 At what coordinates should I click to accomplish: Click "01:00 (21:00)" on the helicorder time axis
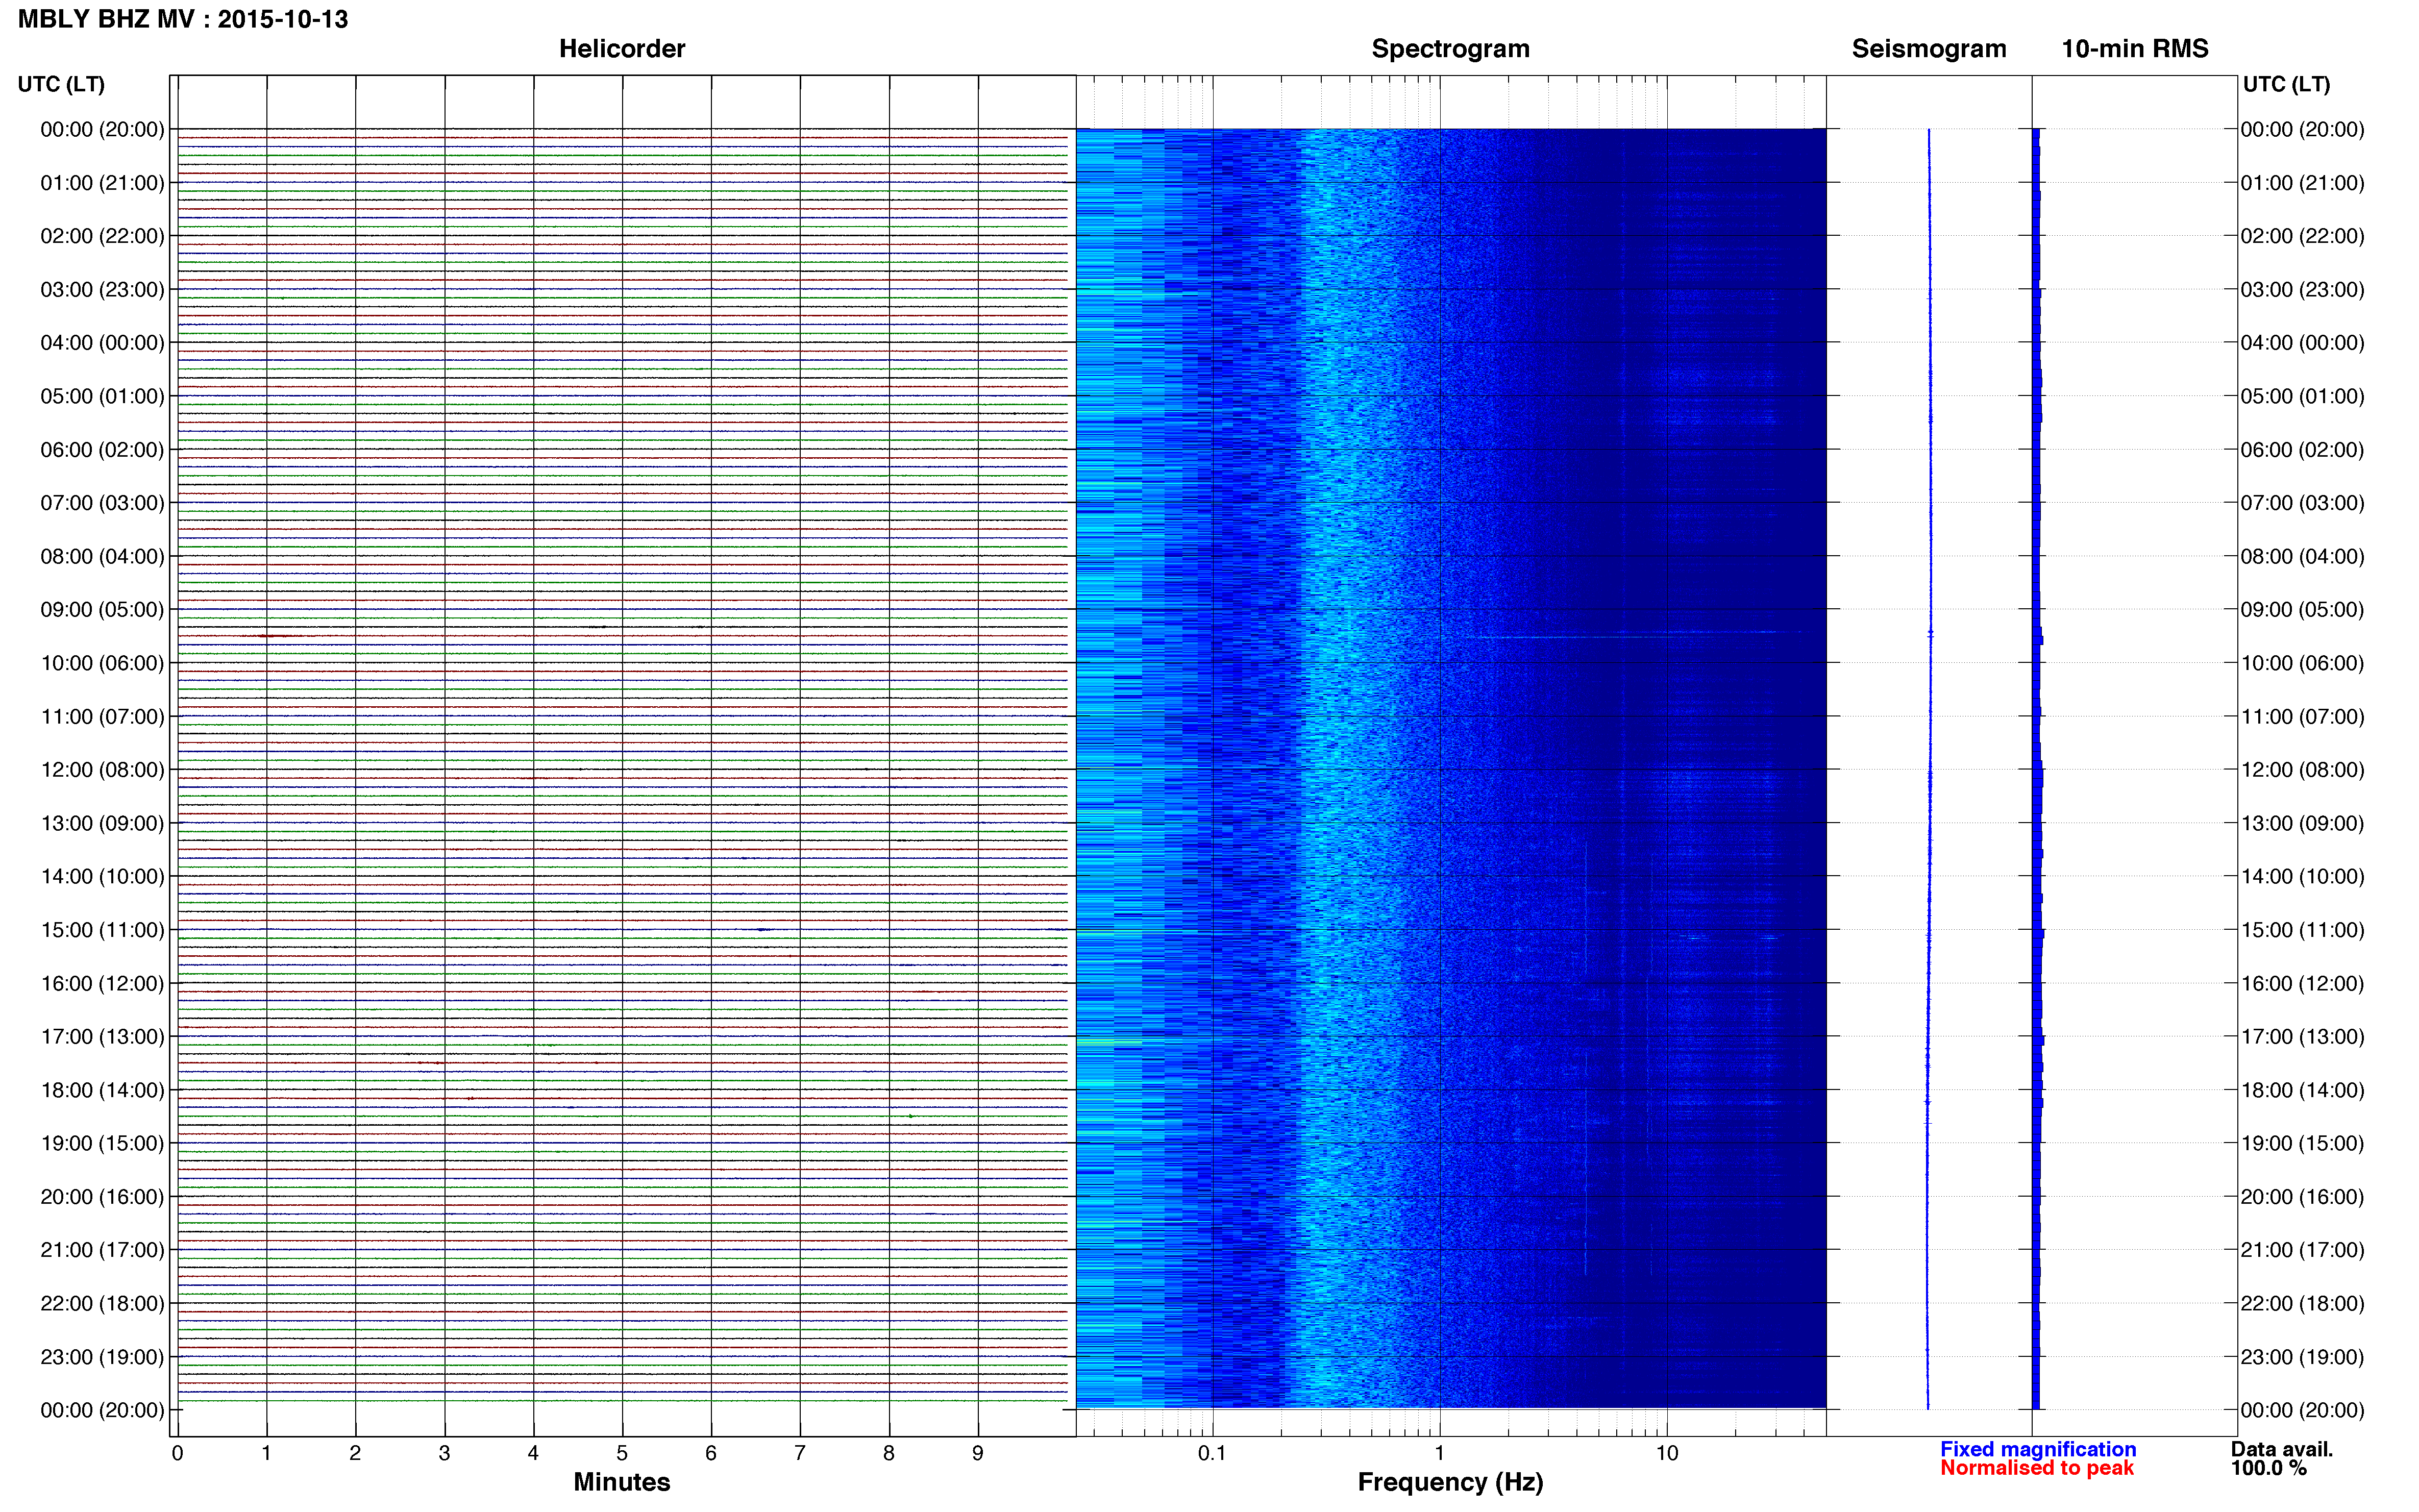(102, 183)
